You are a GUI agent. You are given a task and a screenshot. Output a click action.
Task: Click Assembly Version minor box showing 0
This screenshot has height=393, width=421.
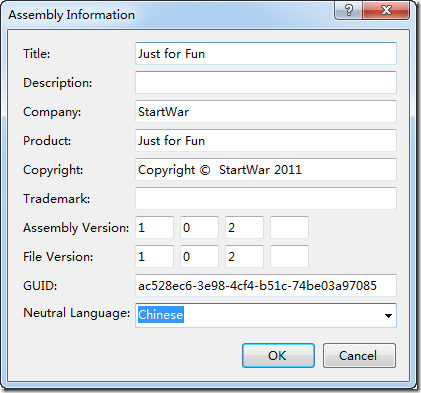pyautogui.click(x=199, y=227)
